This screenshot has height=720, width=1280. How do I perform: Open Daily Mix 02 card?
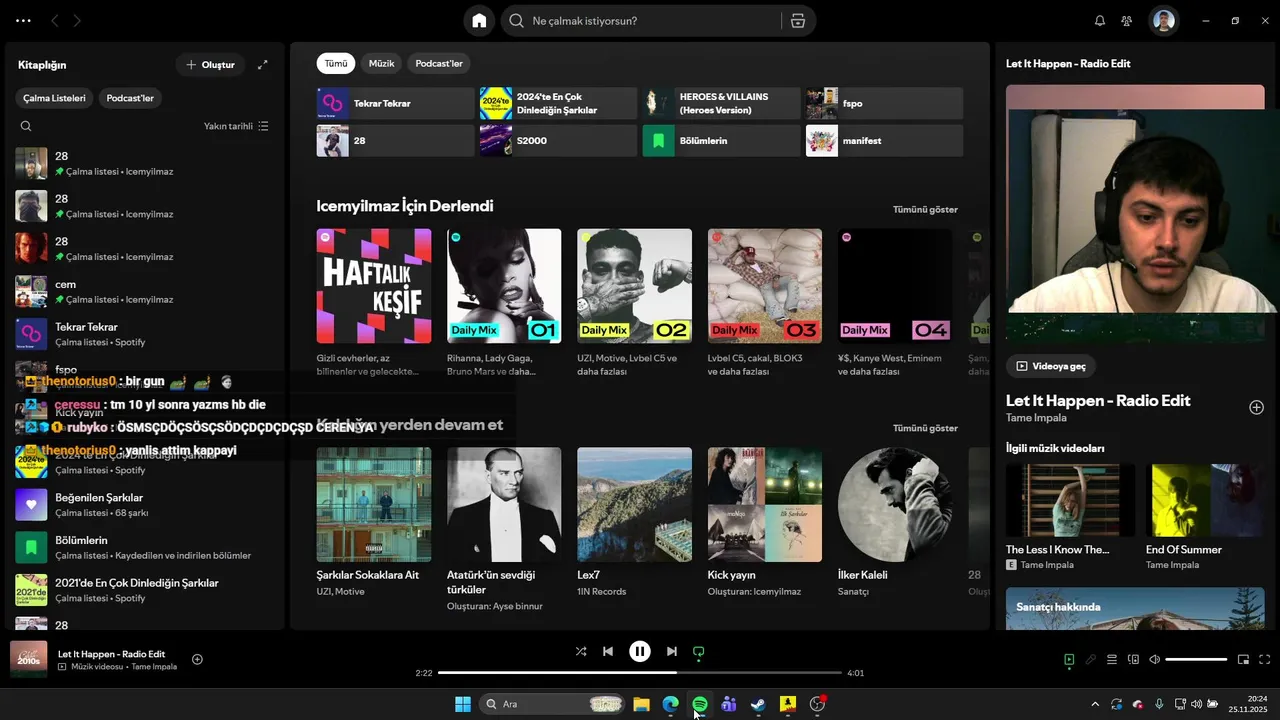click(x=634, y=301)
